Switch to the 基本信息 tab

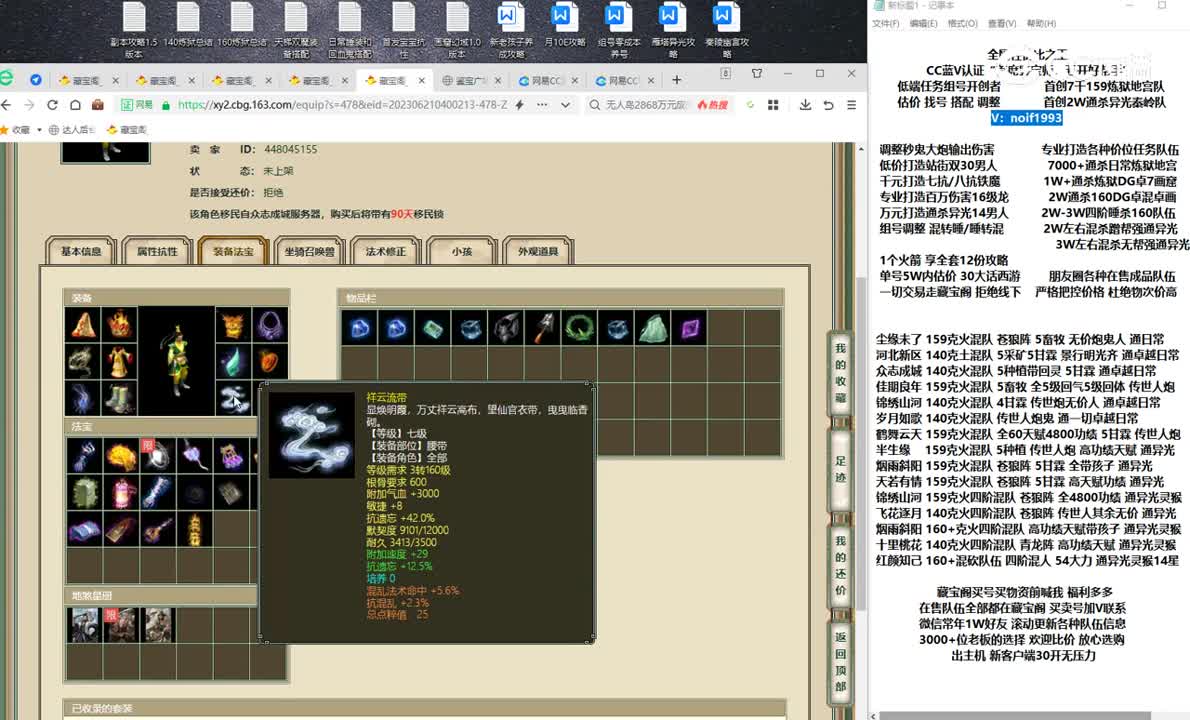81,252
